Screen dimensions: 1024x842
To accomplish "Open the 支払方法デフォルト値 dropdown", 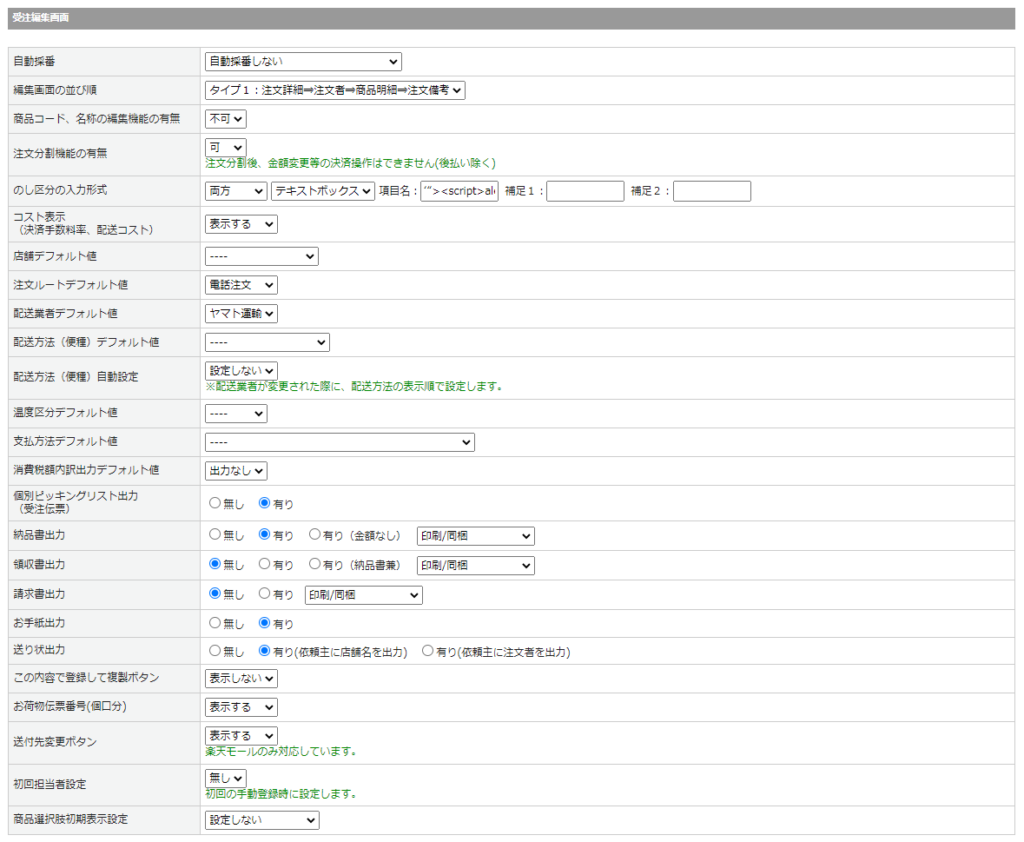I will pyautogui.click(x=339, y=442).
